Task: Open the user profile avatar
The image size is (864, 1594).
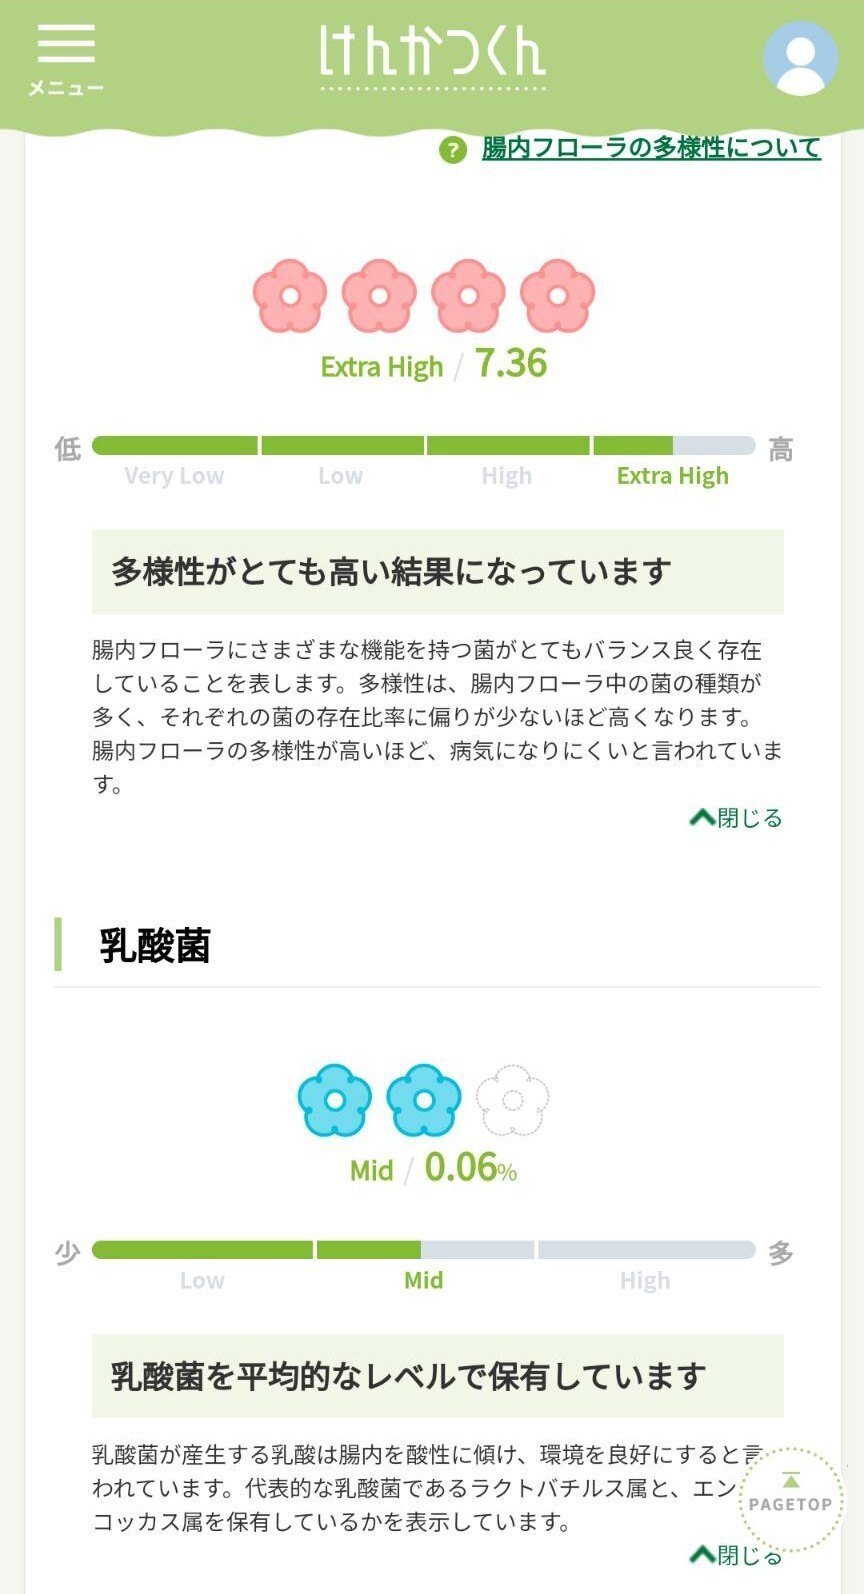Action: click(800, 58)
